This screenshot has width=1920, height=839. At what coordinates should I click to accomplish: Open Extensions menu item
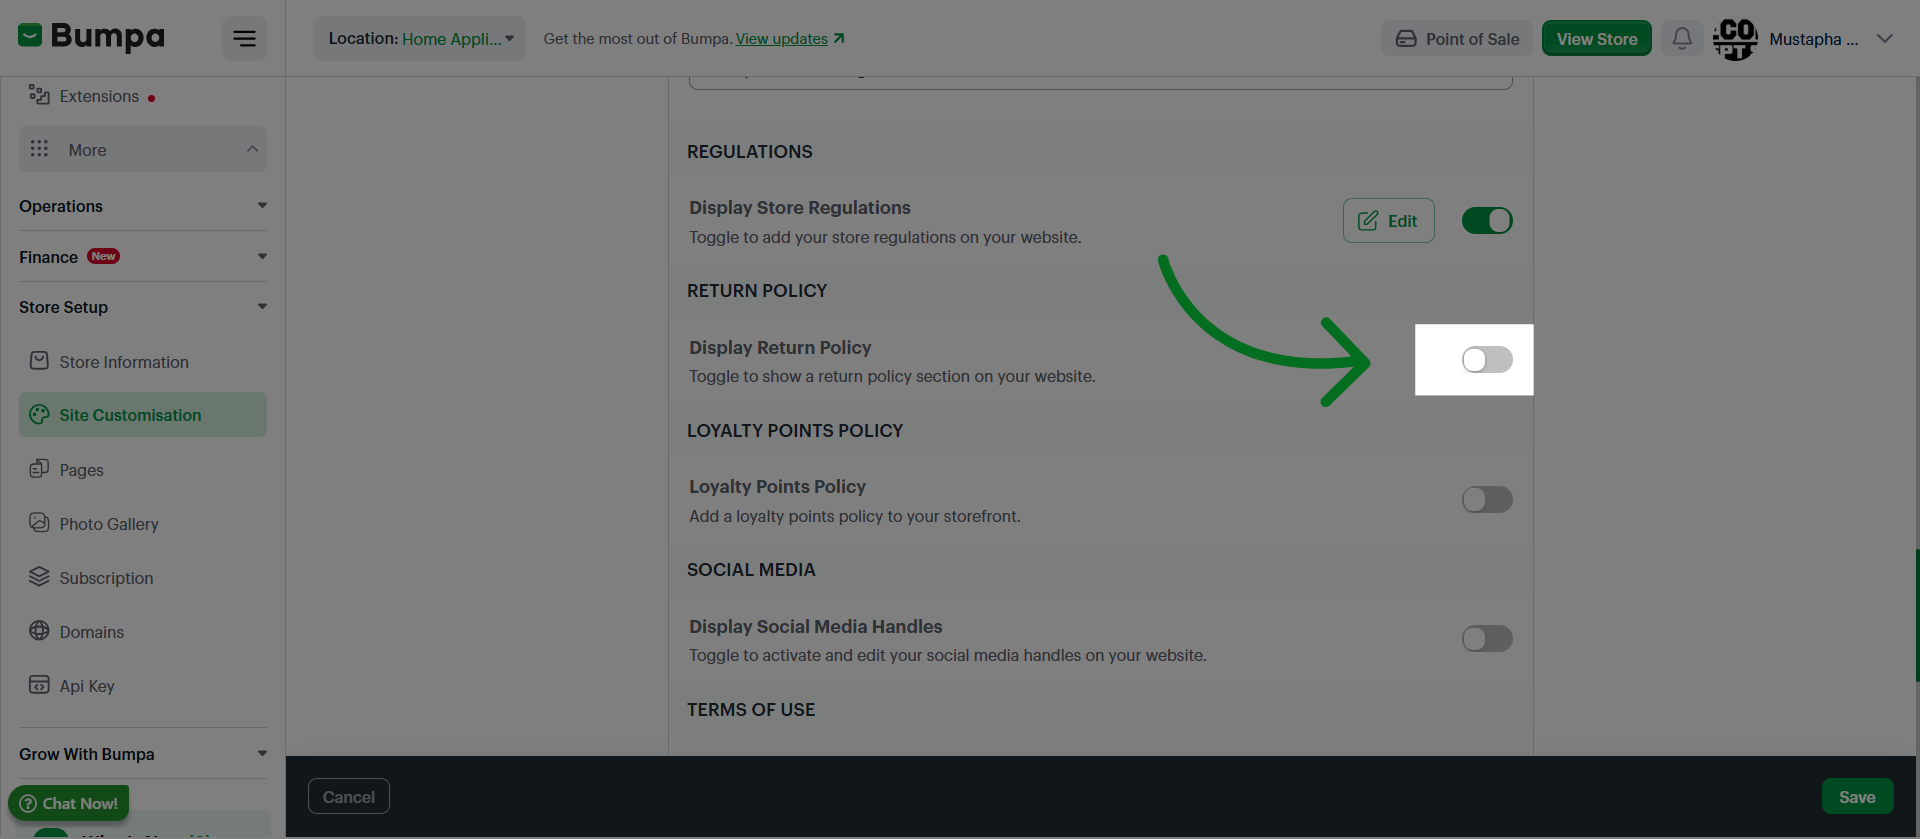(143, 96)
